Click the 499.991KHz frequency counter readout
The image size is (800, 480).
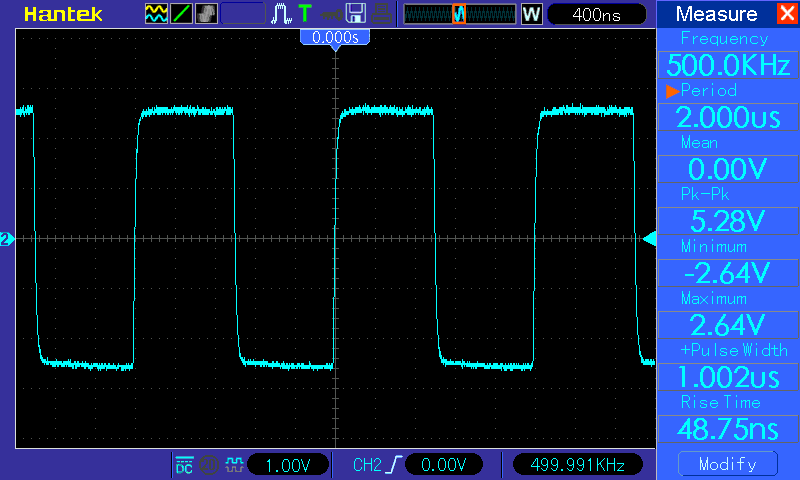578,465
